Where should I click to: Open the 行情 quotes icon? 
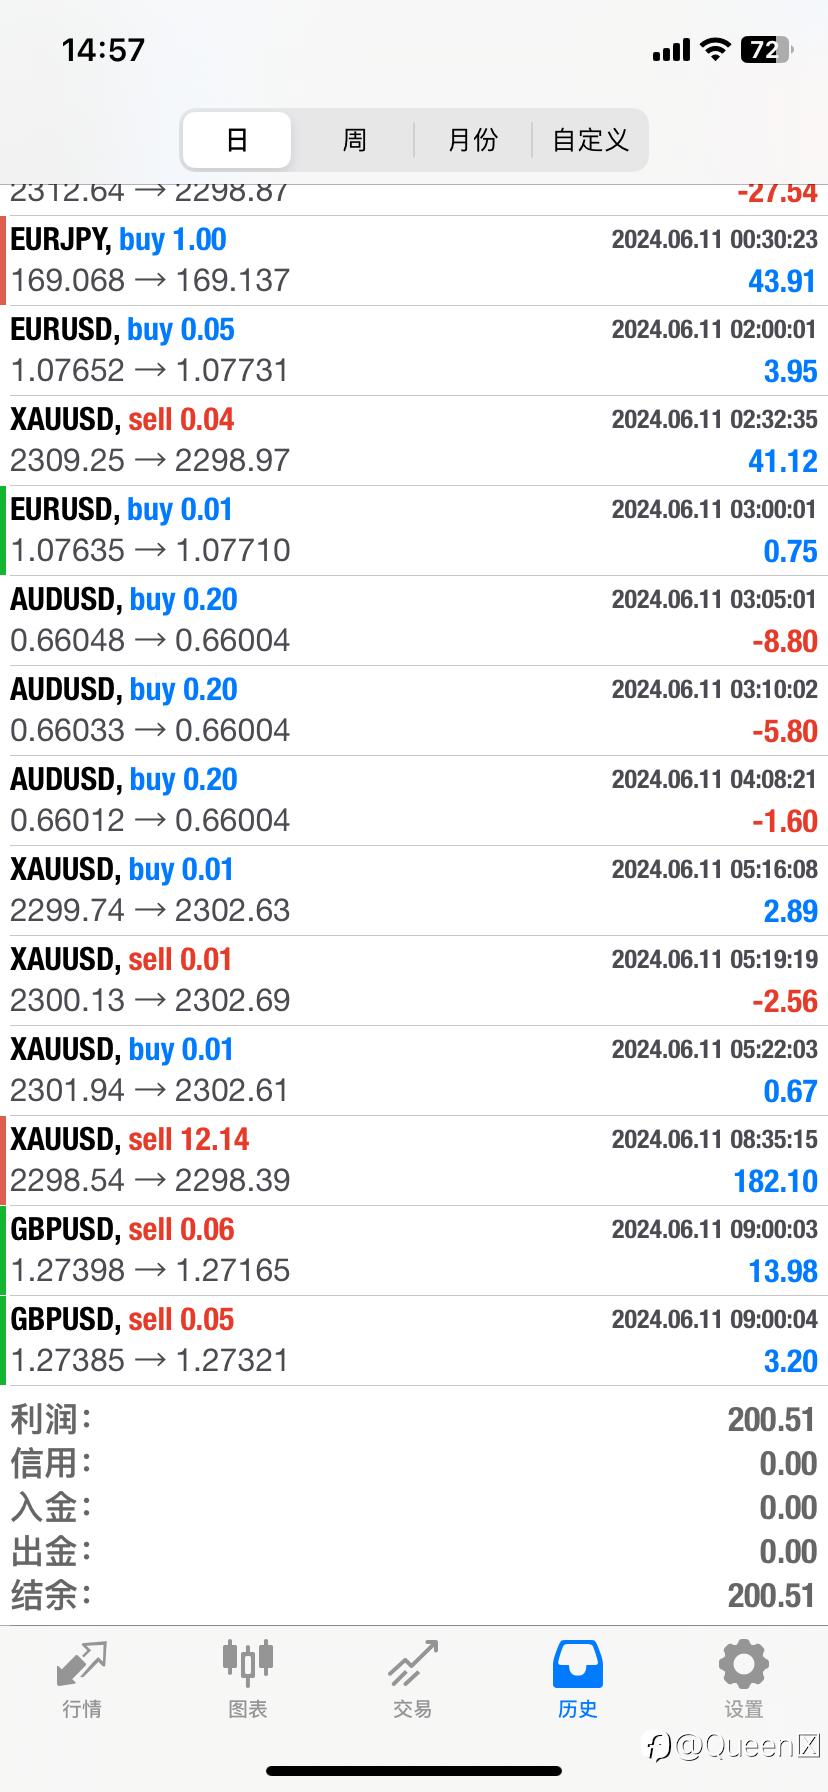click(82, 1664)
